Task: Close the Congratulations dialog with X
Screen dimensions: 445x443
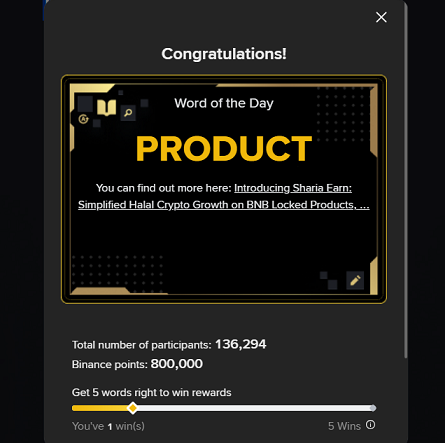Action: [381, 17]
